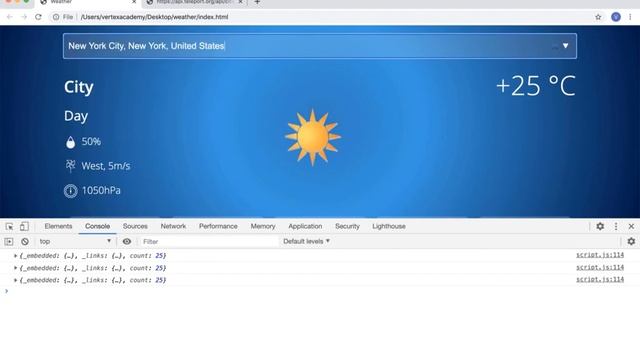Viewport: 640px width, 360px height.
Task: Click the address bar file path
Action: coord(154,17)
